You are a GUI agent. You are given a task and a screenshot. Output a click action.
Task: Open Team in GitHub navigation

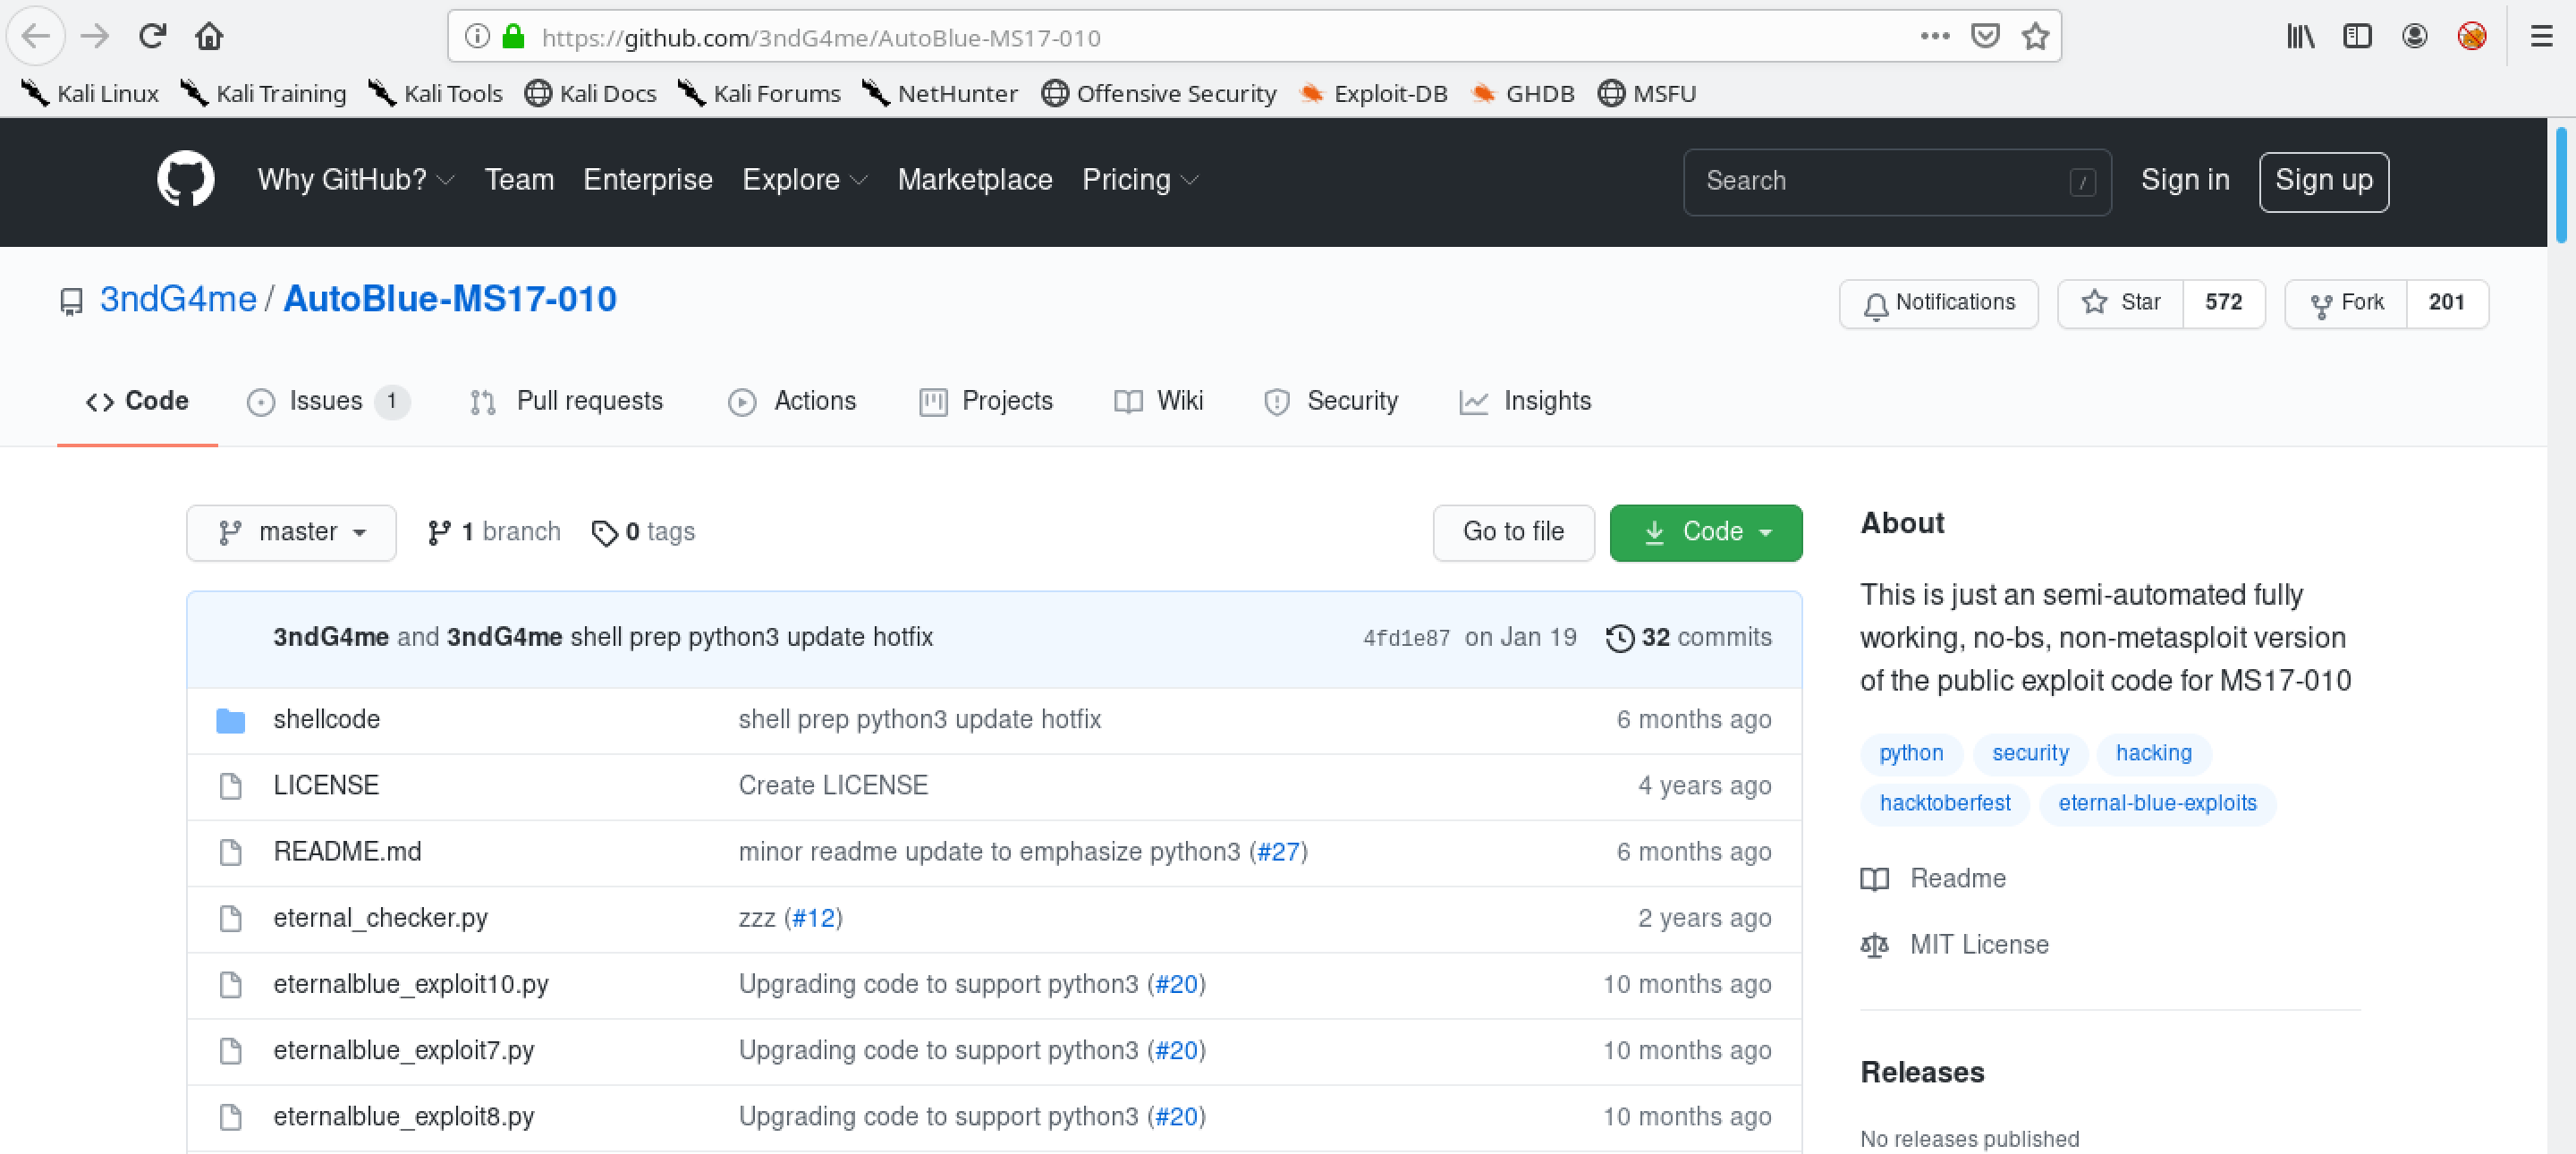point(519,180)
